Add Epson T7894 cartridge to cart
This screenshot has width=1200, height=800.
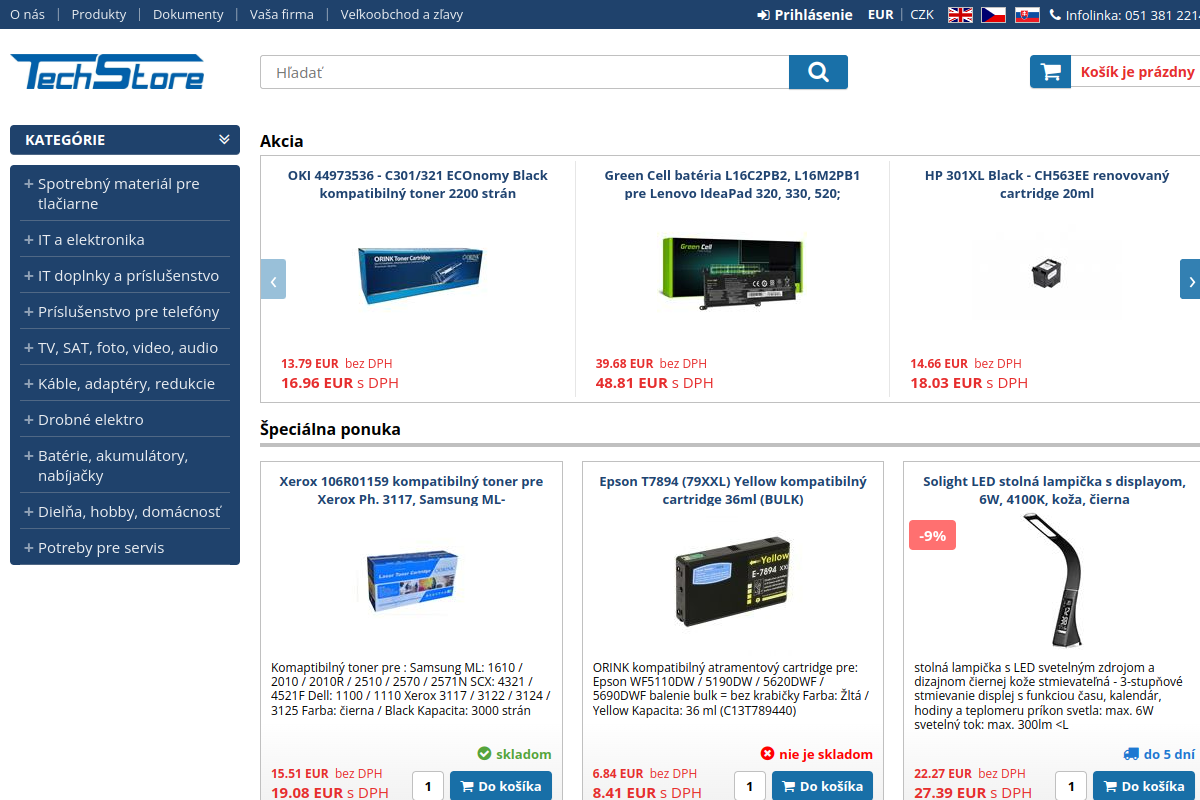point(822,787)
